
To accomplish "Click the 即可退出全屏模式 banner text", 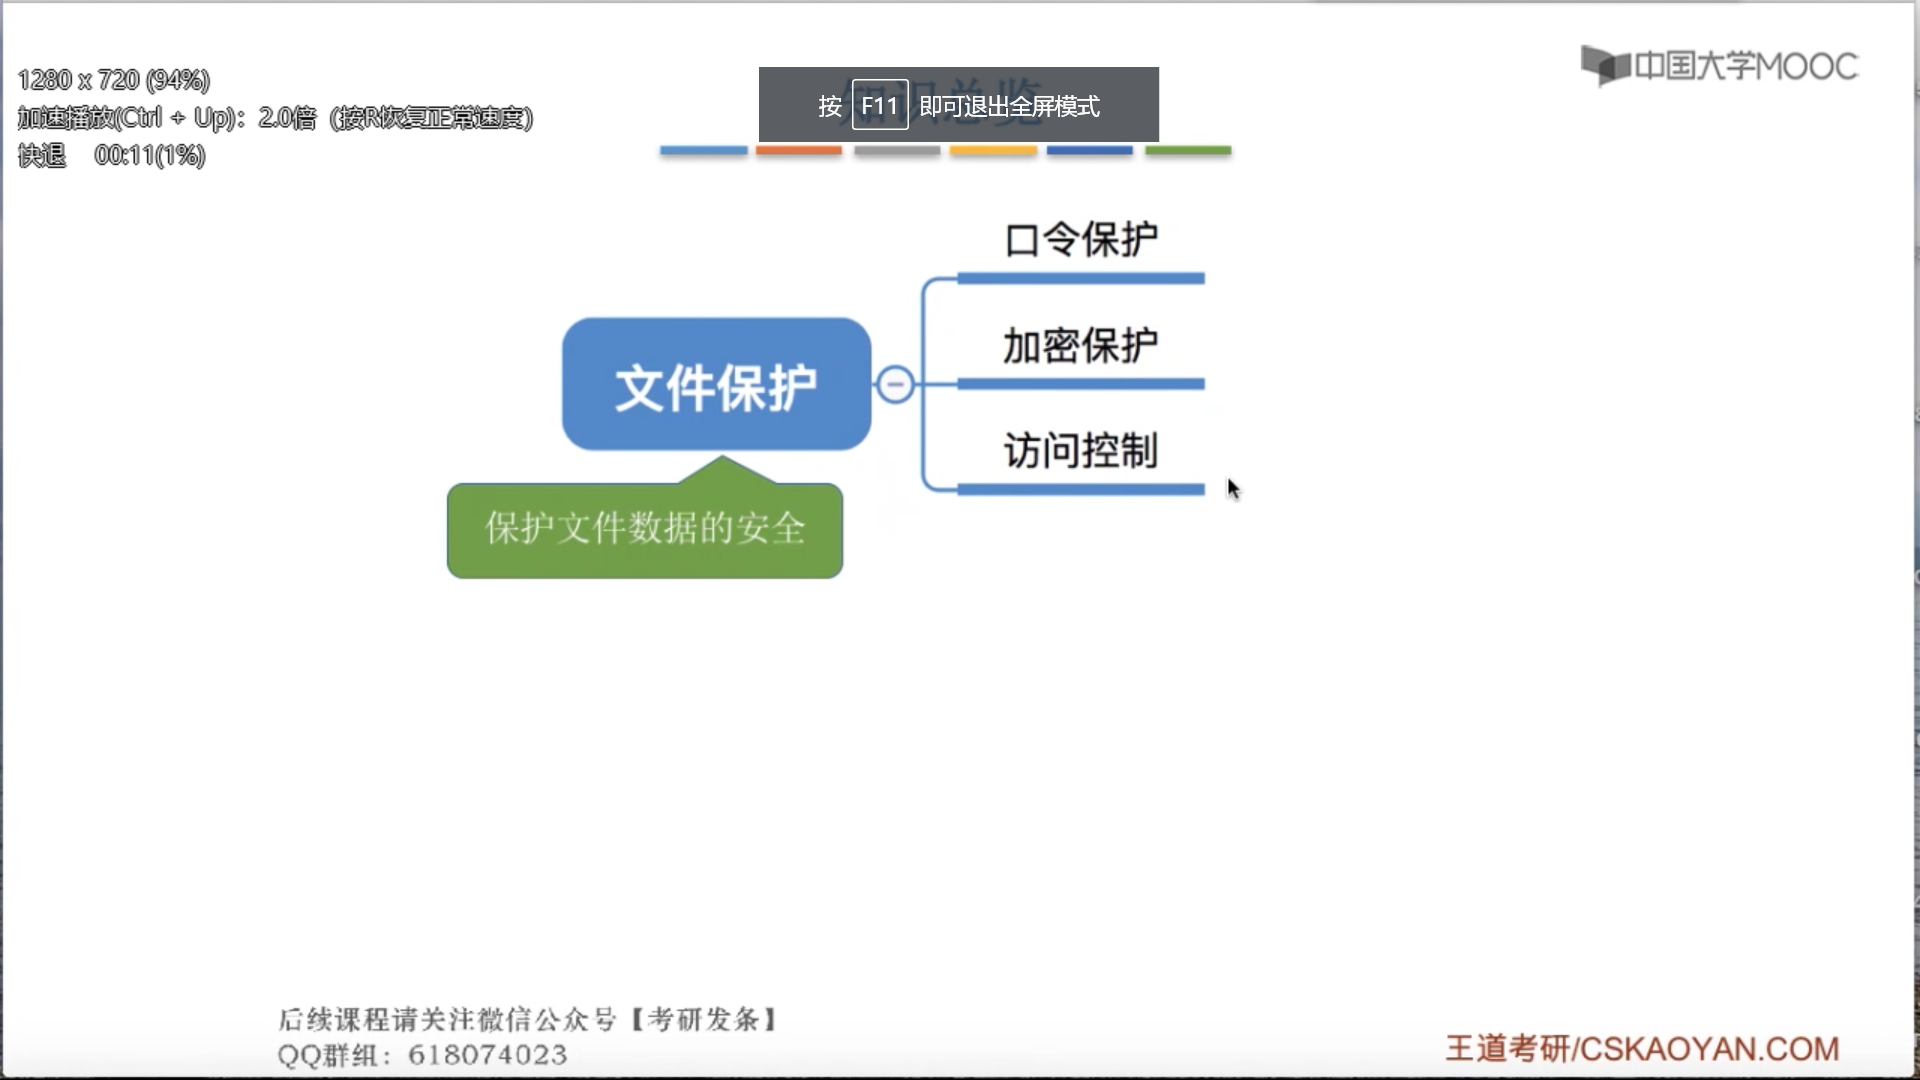I will coord(1009,106).
